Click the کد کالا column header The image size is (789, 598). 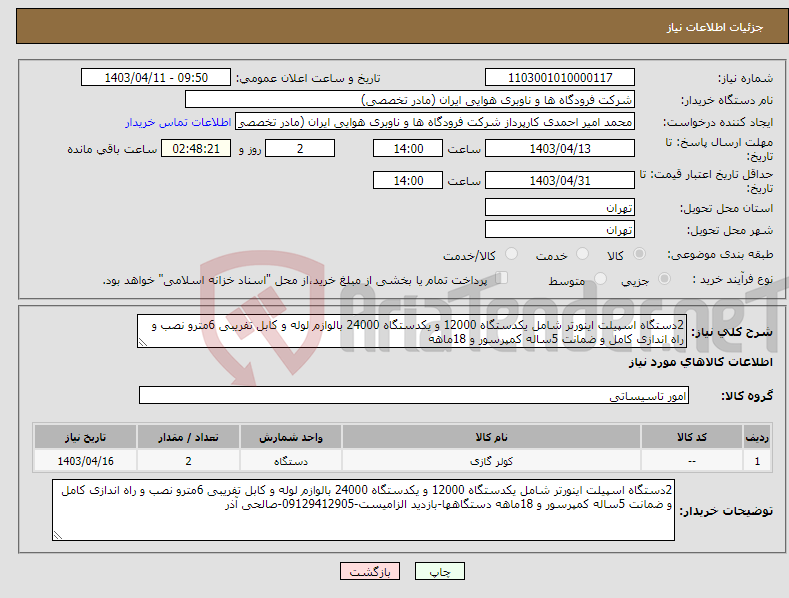click(x=692, y=437)
